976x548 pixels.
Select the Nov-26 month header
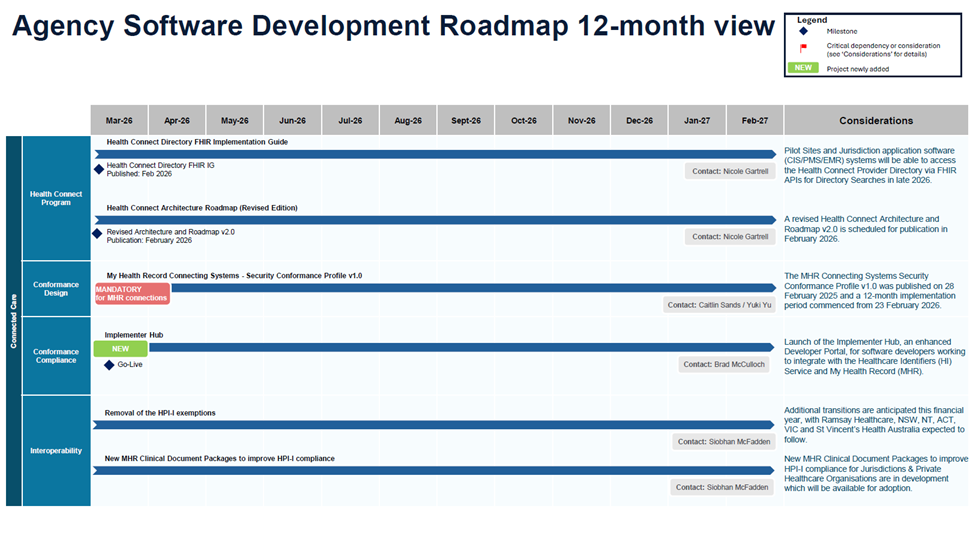coord(582,120)
